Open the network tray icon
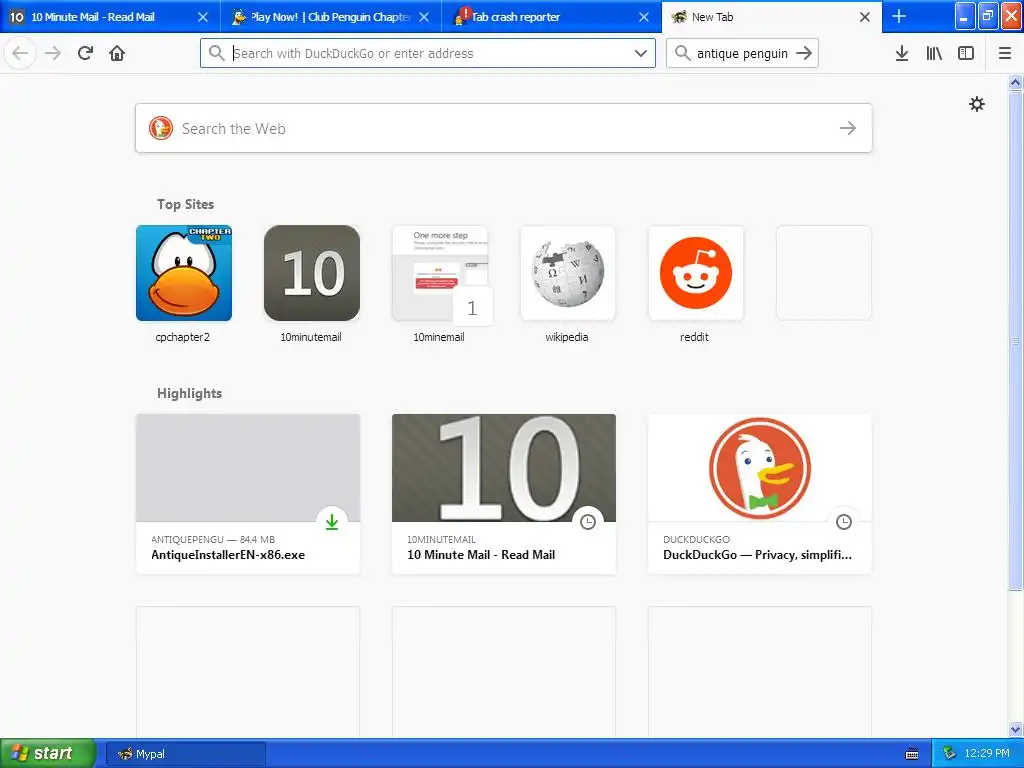 950,754
